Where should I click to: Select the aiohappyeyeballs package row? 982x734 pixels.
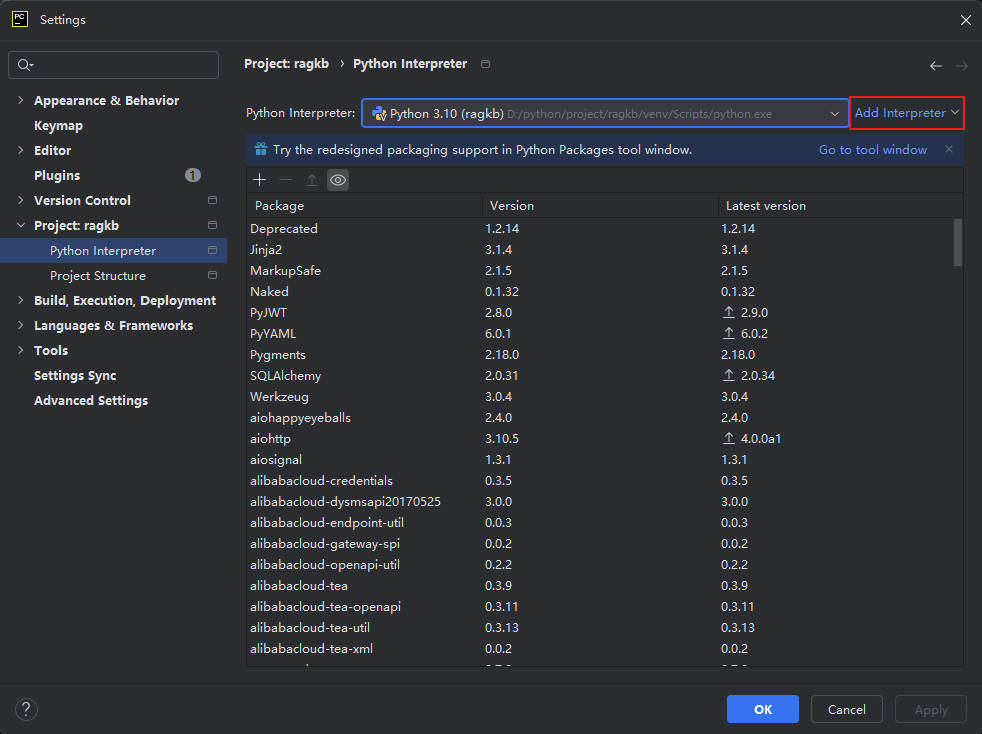(600, 417)
